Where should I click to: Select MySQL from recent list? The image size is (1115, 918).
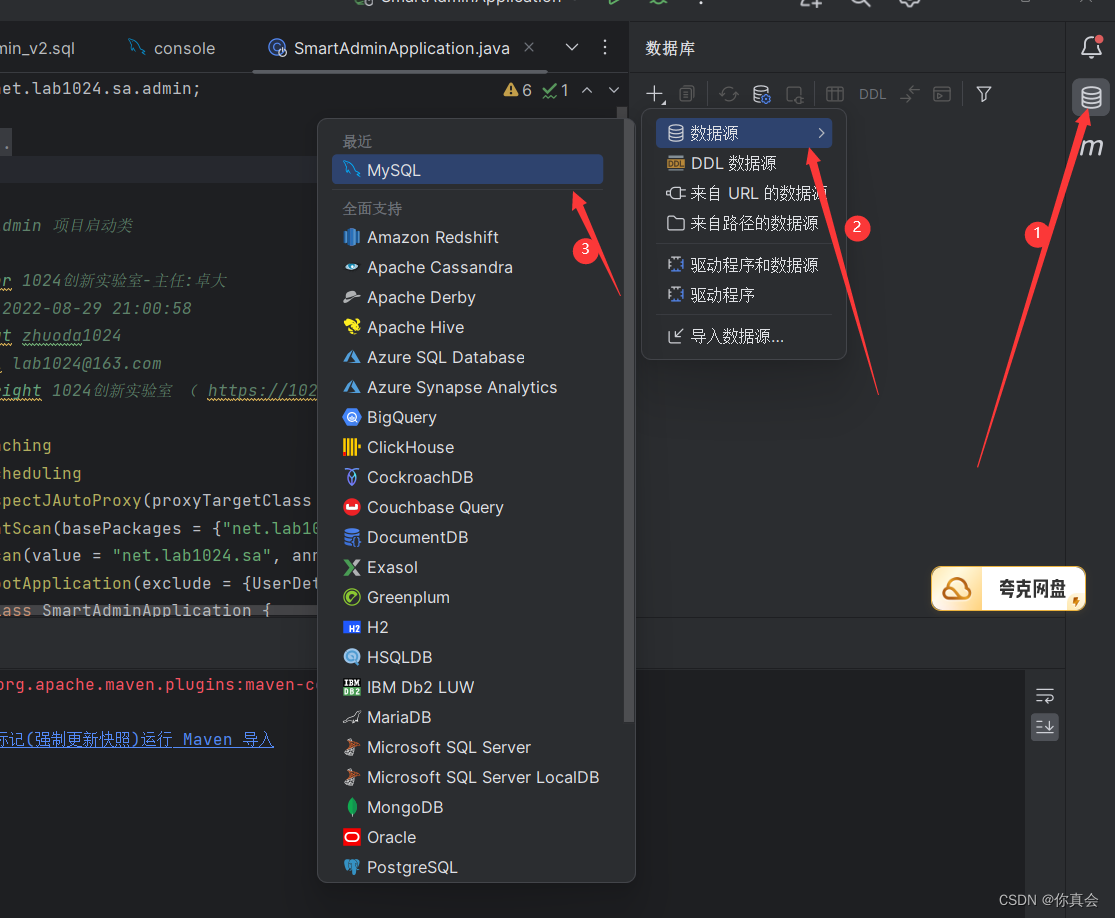pos(467,170)
